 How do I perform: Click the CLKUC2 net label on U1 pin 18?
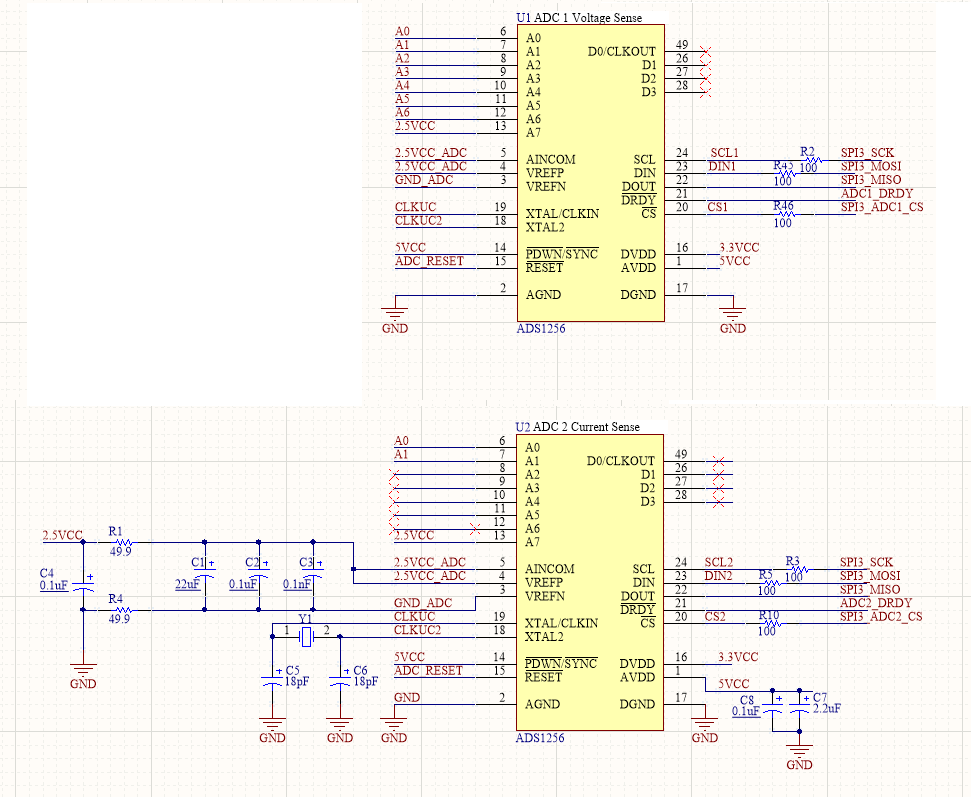418,220
